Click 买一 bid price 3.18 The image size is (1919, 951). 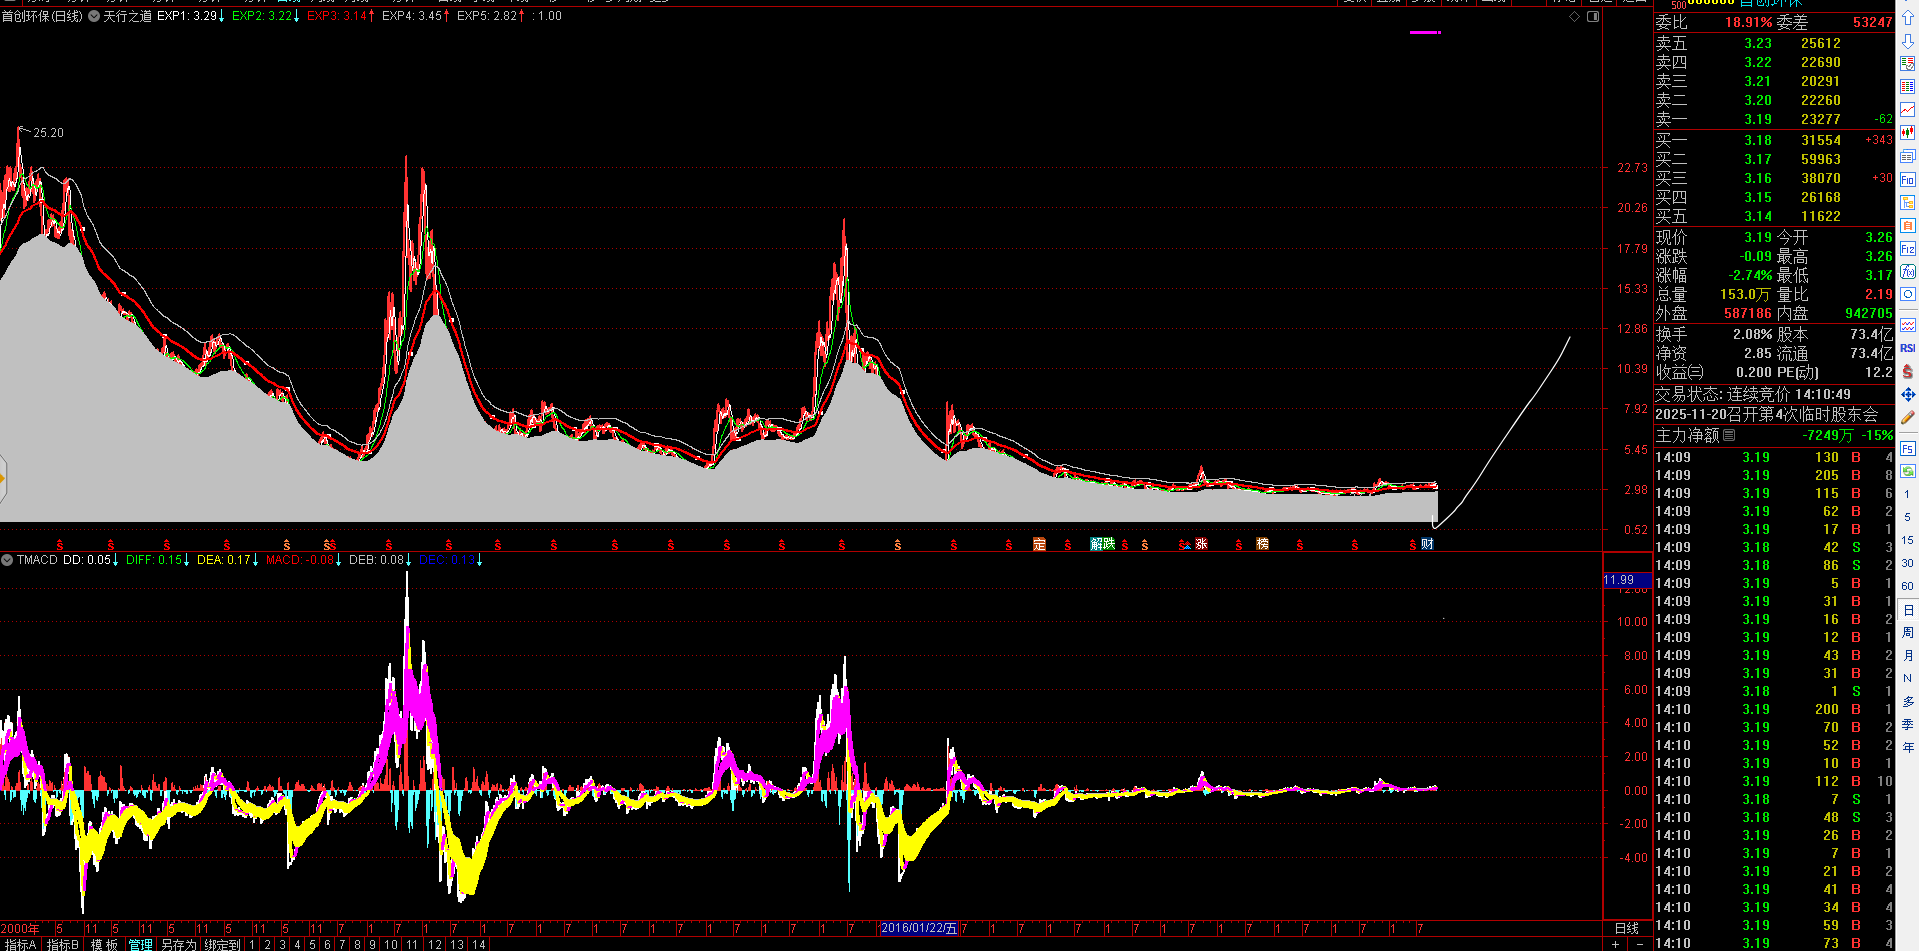(x=1758, y=140)
